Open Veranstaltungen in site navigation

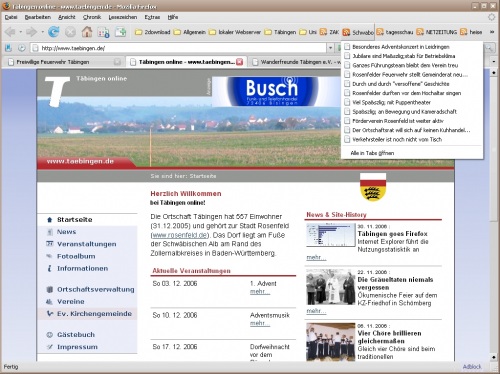87,244
